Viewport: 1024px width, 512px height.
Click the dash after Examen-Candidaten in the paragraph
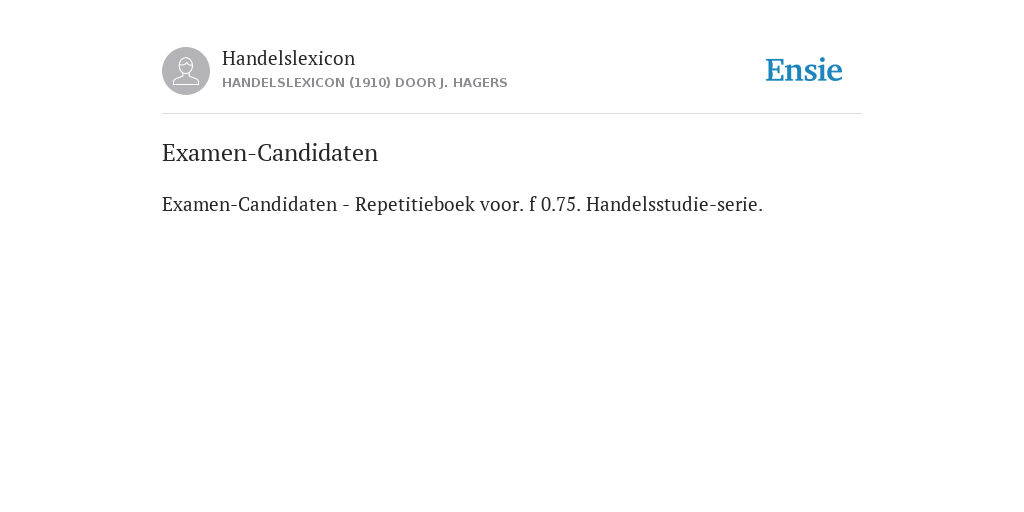pos(346,205)
